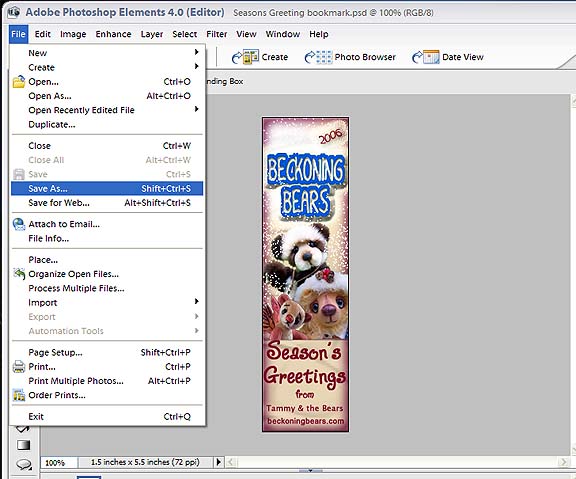Expand the New submenu
Viewport: 576px width, 479px height.
[107, 53]
